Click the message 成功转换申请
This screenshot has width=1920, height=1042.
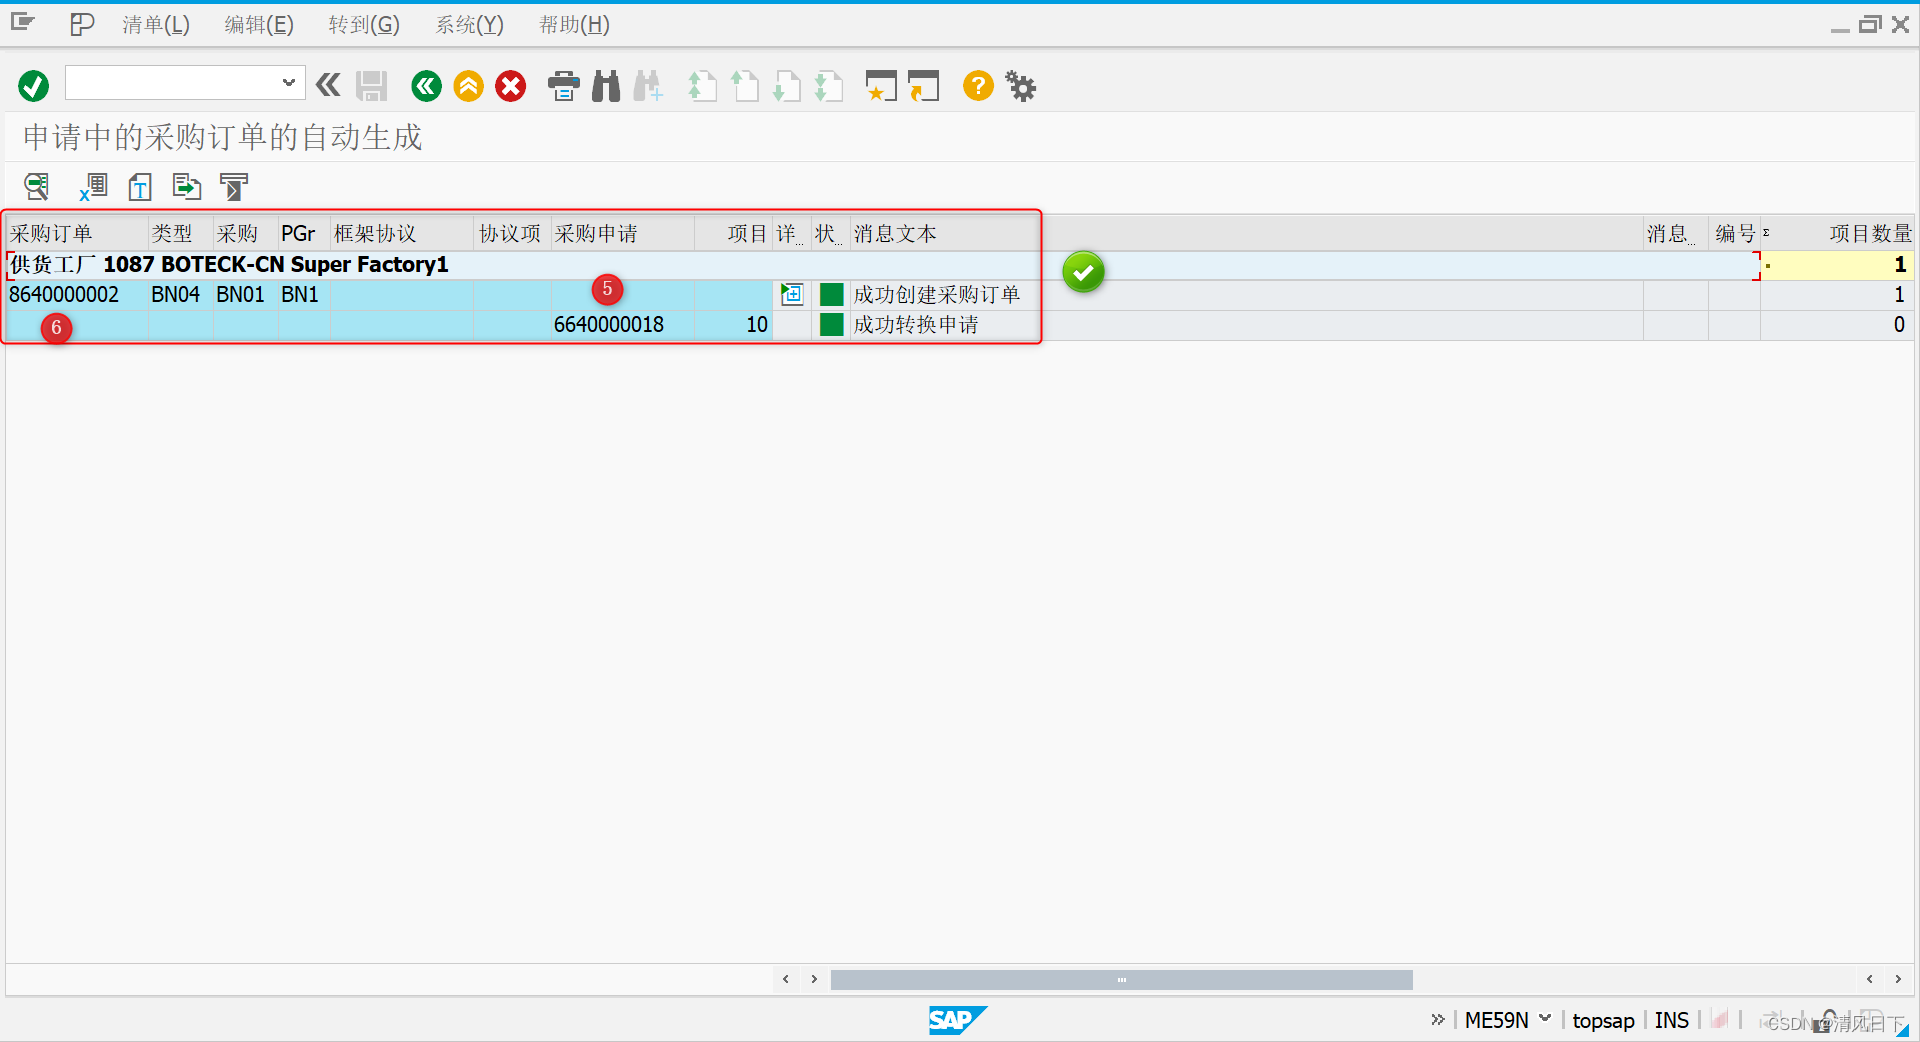coord(916,325)
